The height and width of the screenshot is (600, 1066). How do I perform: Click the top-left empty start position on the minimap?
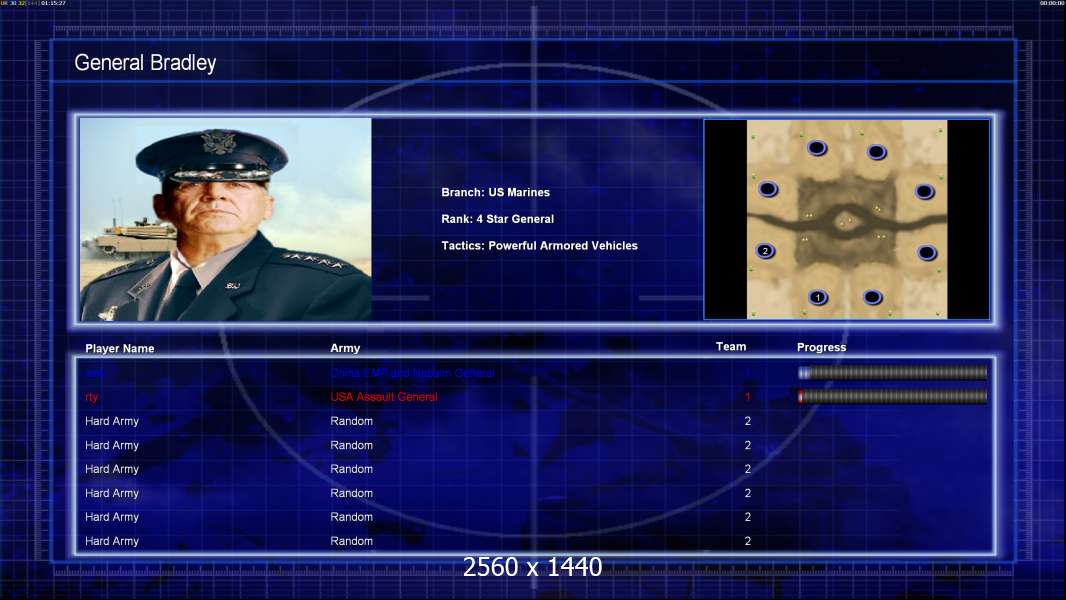[816, 147]
